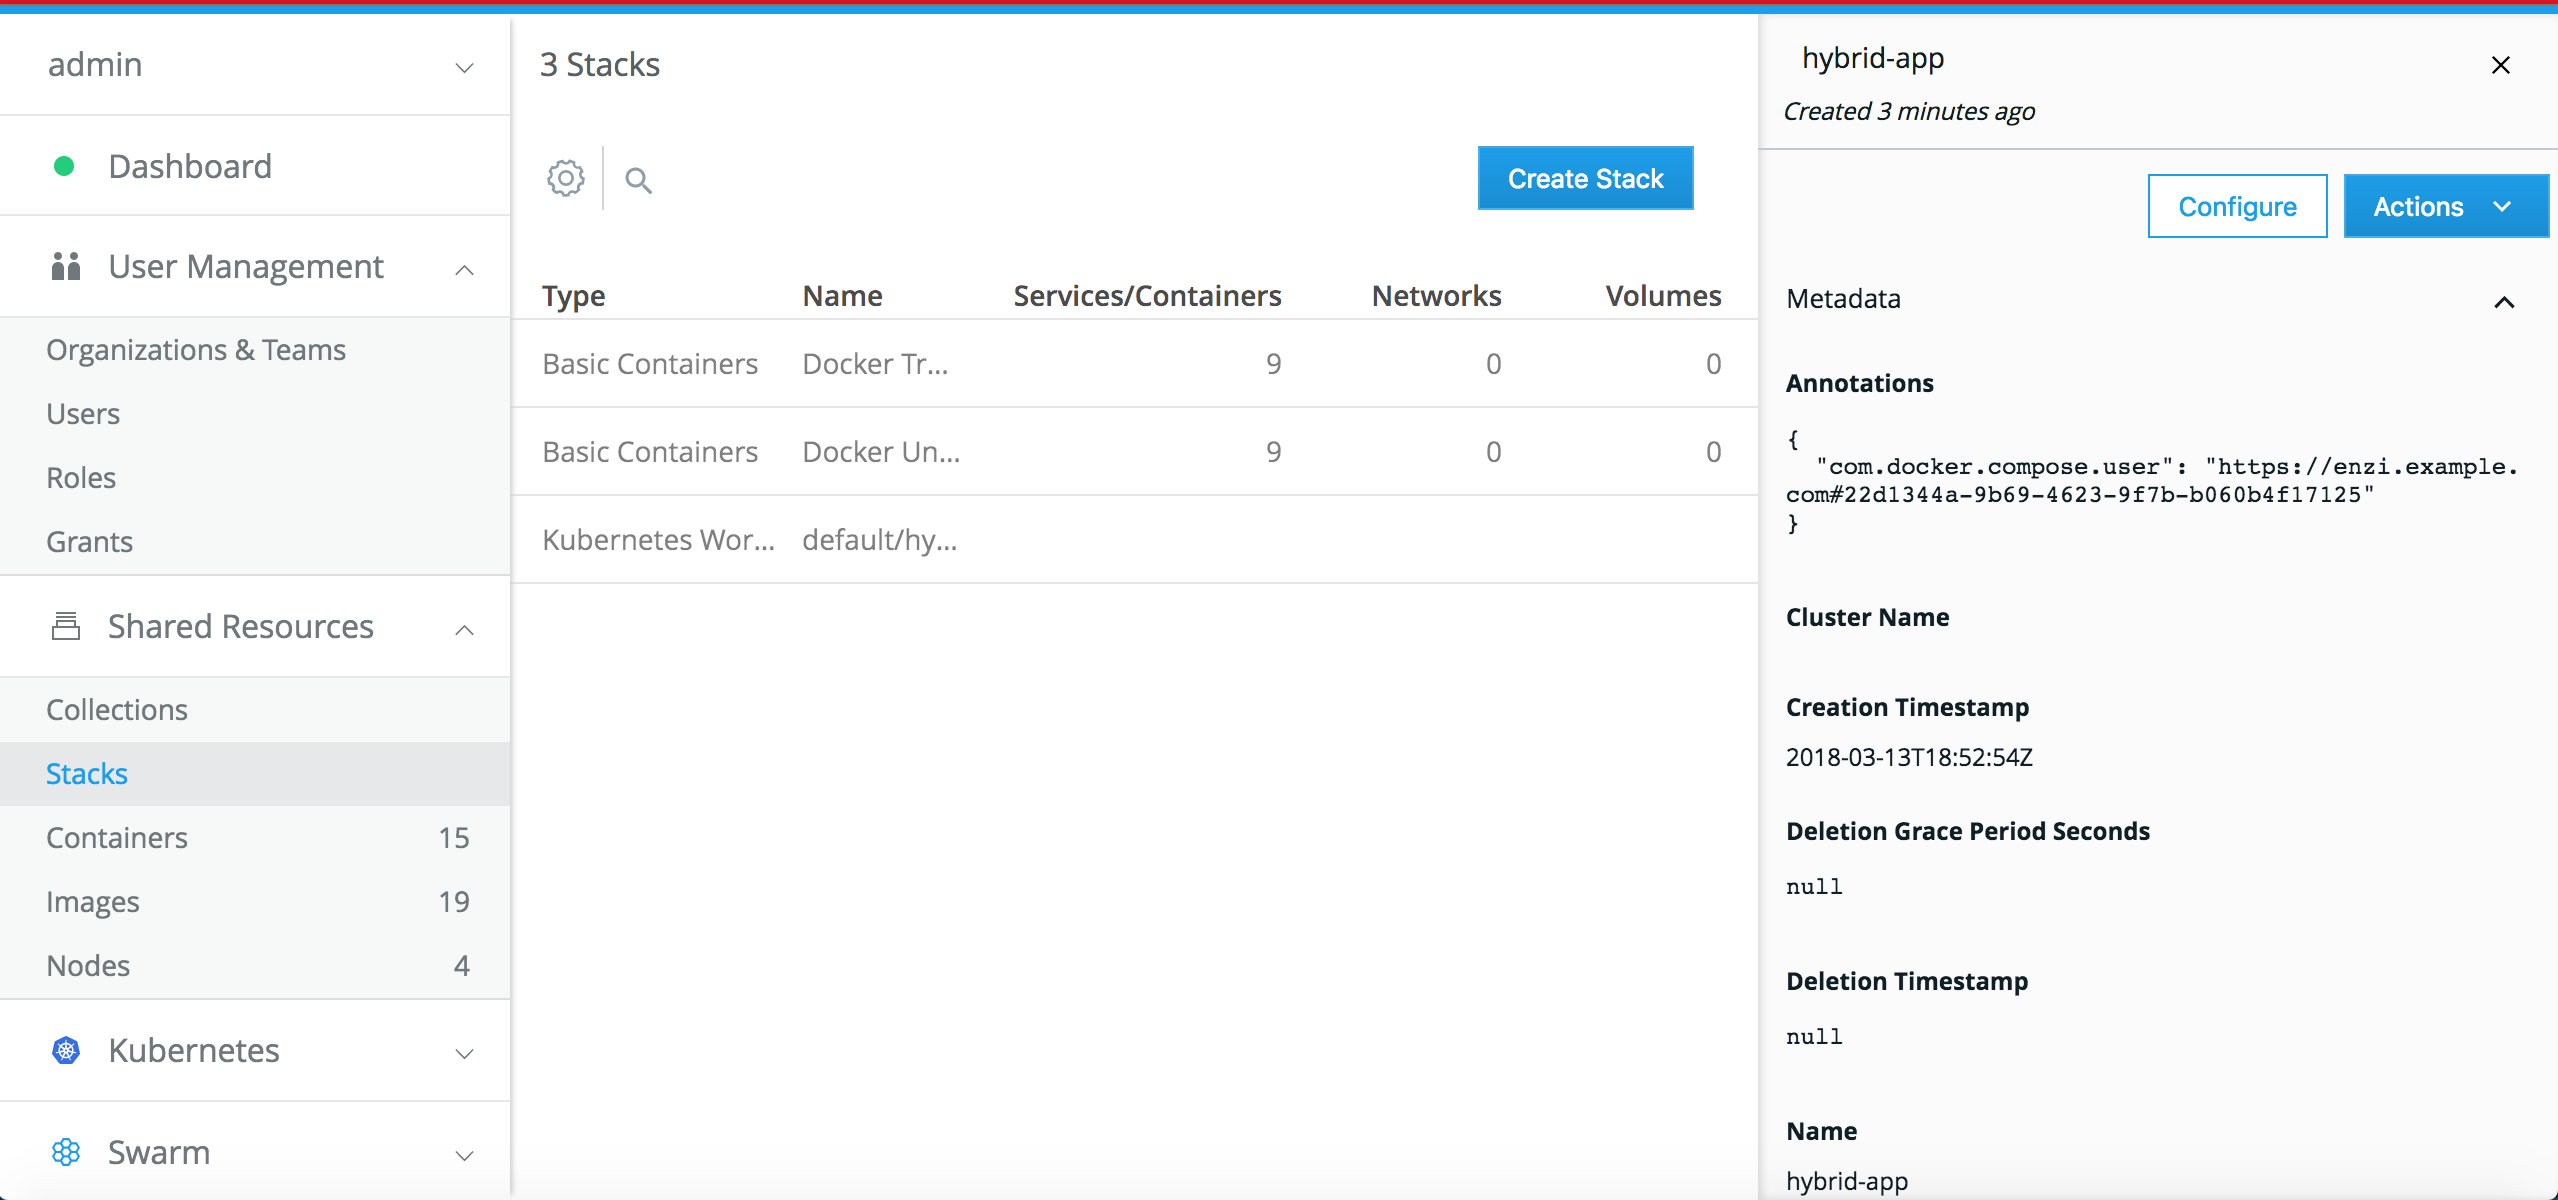This screenshot has width=2558, height=1200.
Task: Expand the Swarm sidebar section
Action: pos(464,1155)
